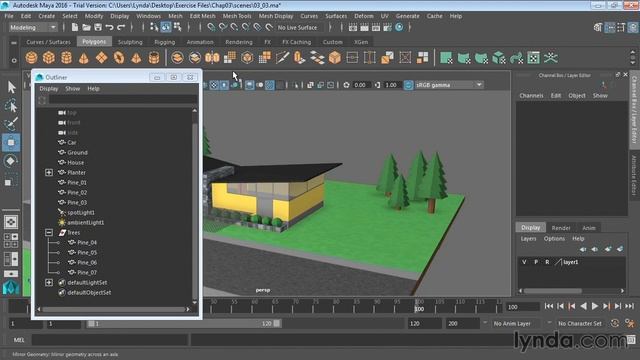Image resolution: width=640 pixels, height=360 pixels.
Task: Toggle layer1 visibility V box
Action: pos(524,262)
